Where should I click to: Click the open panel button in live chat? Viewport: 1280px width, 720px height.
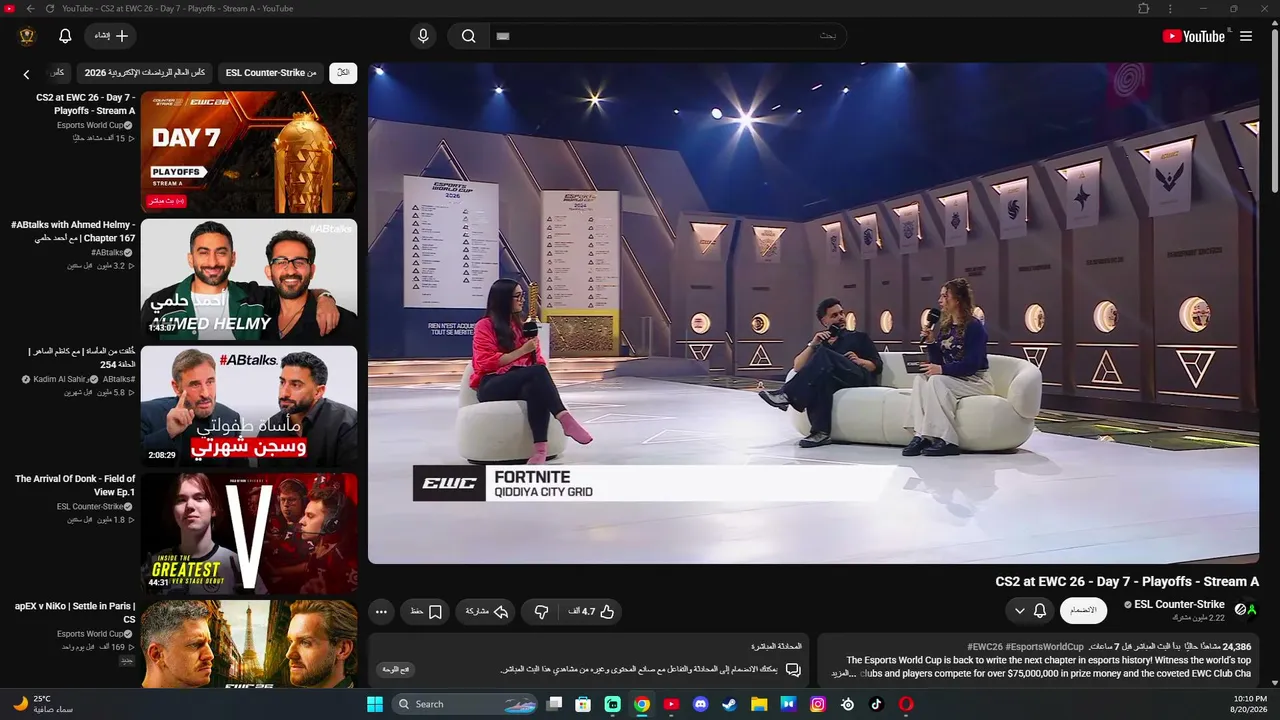click(x=397, y=669)
